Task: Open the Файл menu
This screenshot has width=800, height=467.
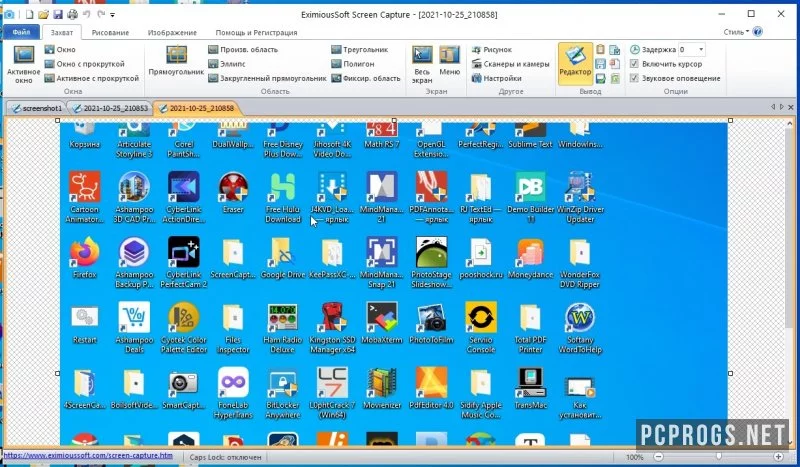Action: pos(21,32)
